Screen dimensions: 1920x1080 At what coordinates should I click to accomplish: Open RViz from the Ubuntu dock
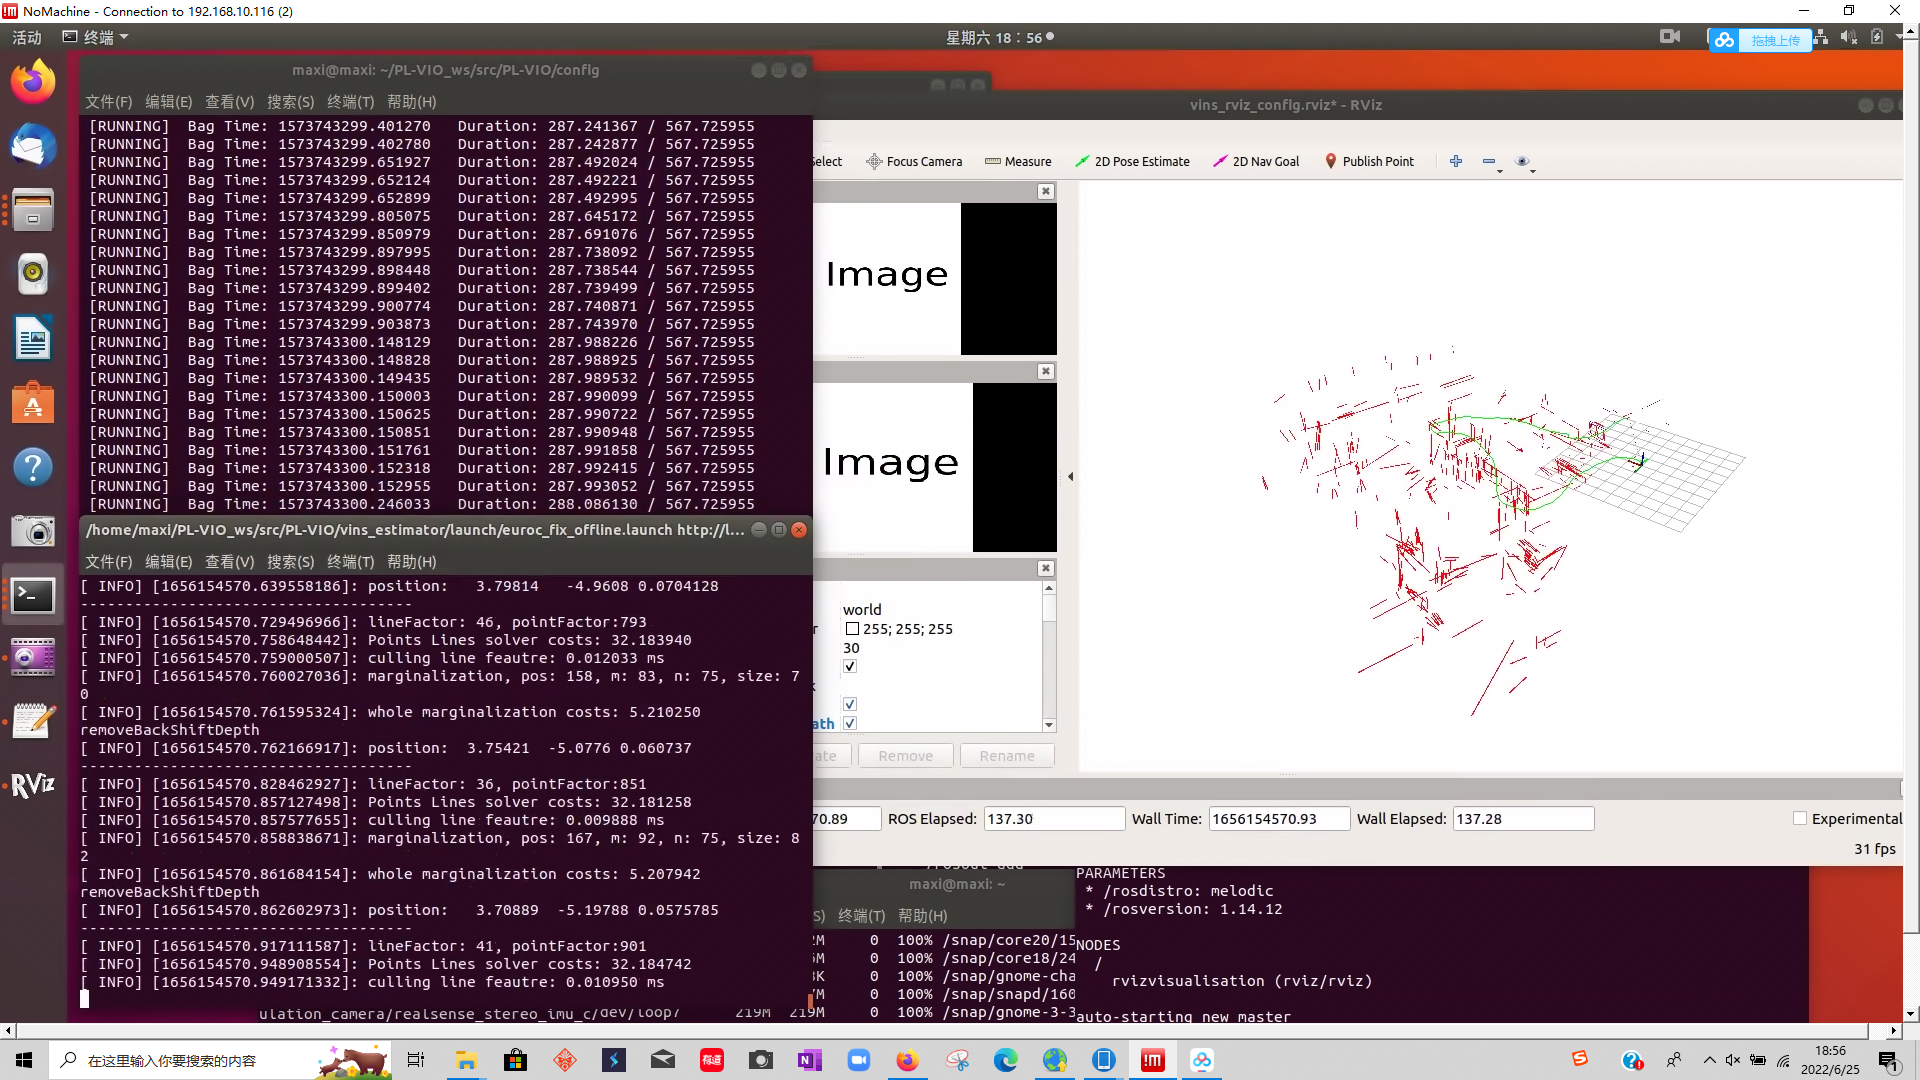point(33,785)
